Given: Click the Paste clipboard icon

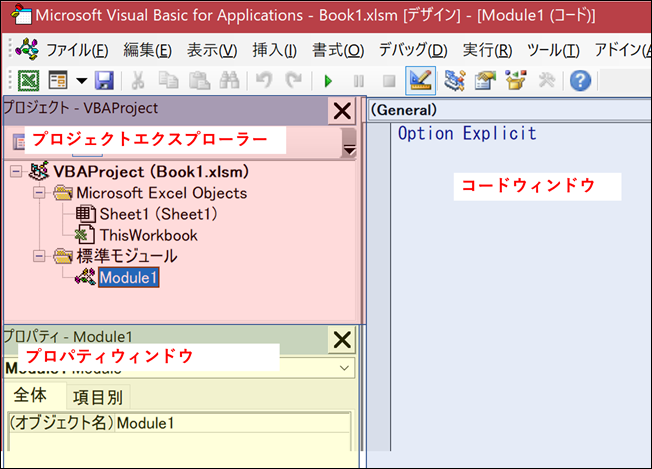Looking at the screenshot, I should coord(199,80).
